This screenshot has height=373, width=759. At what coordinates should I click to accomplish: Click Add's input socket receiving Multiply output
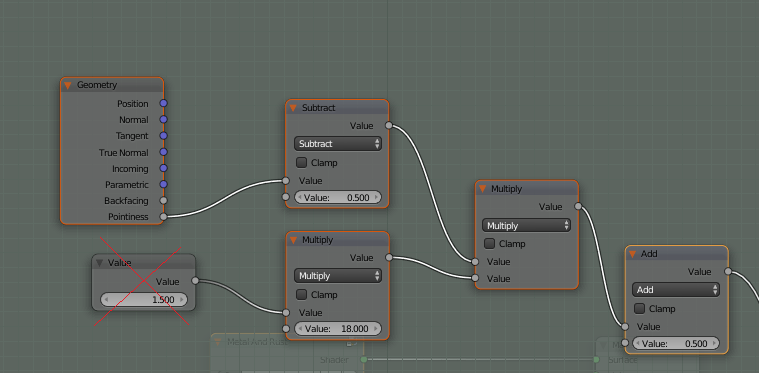coord(625,327)
